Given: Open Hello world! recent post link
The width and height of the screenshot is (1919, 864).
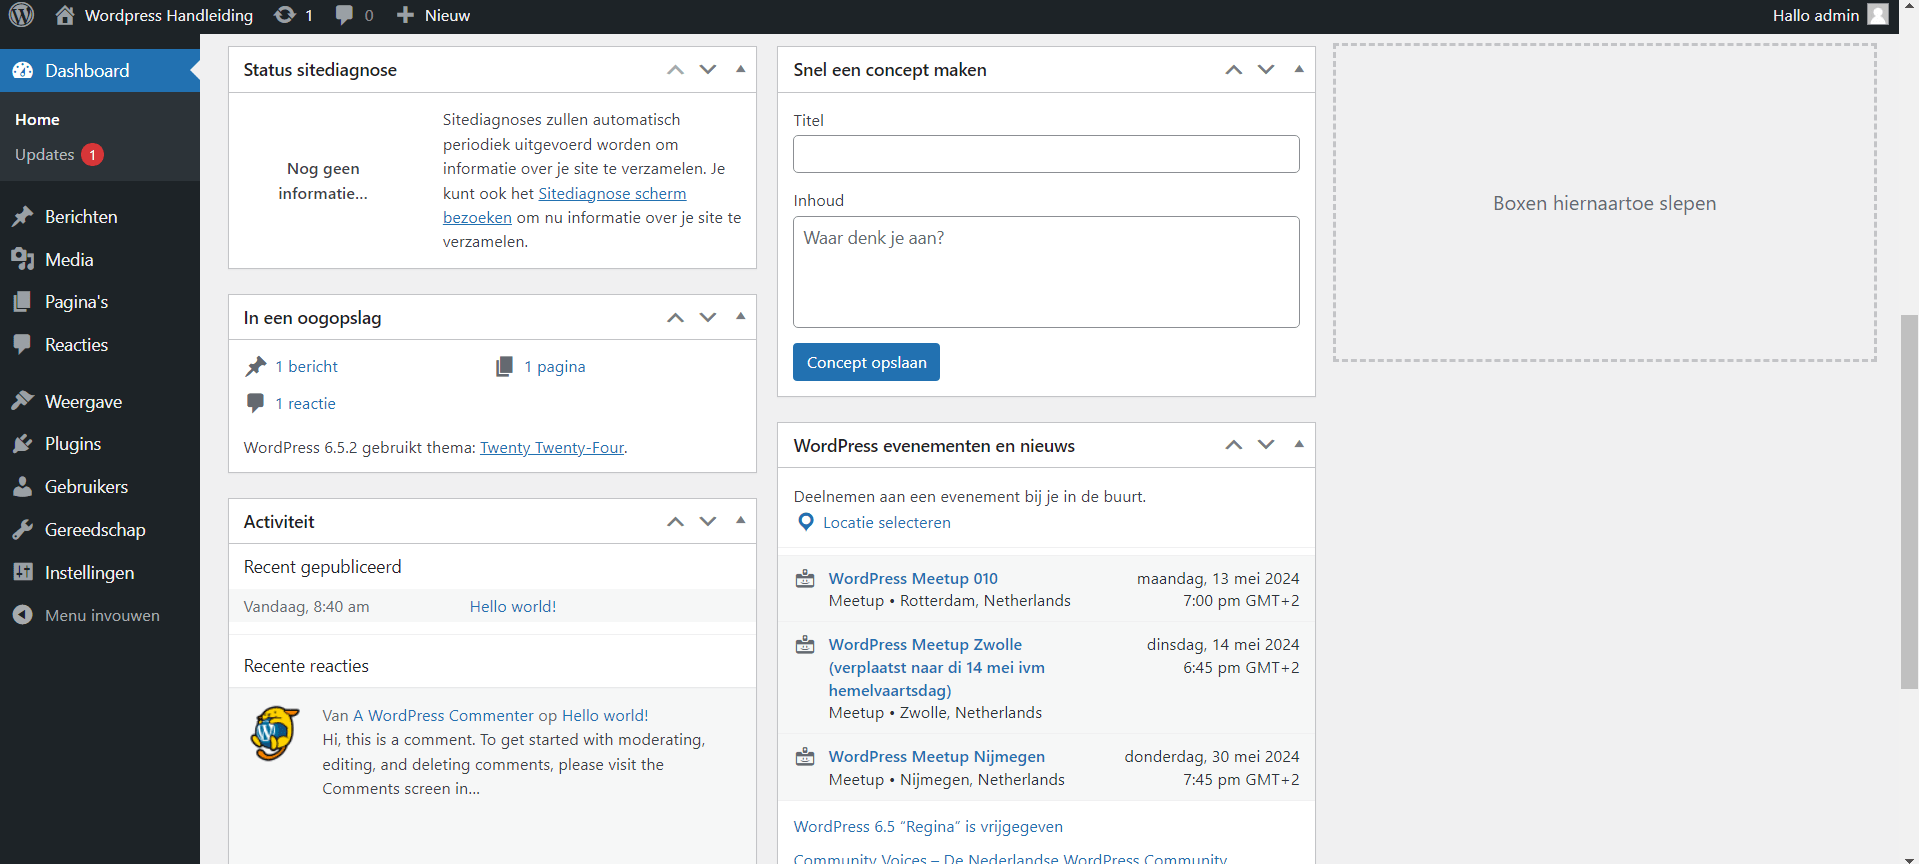Looking at the screenshot, I should (x=513, y=607).
